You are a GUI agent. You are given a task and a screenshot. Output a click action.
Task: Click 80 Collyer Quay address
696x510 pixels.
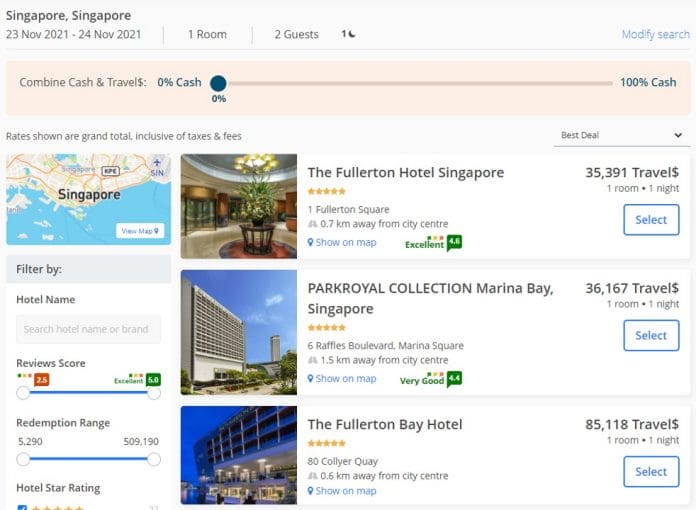pos(343,462)
